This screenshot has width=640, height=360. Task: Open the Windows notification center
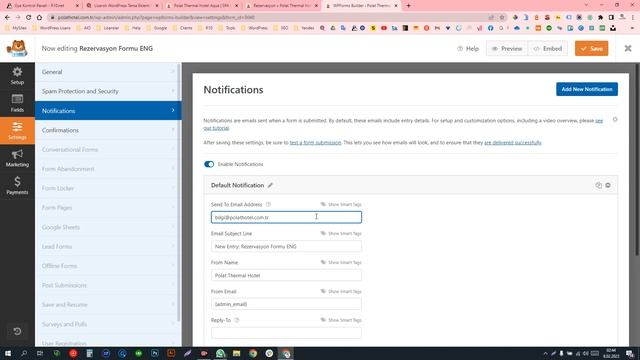tap(630, 353)
